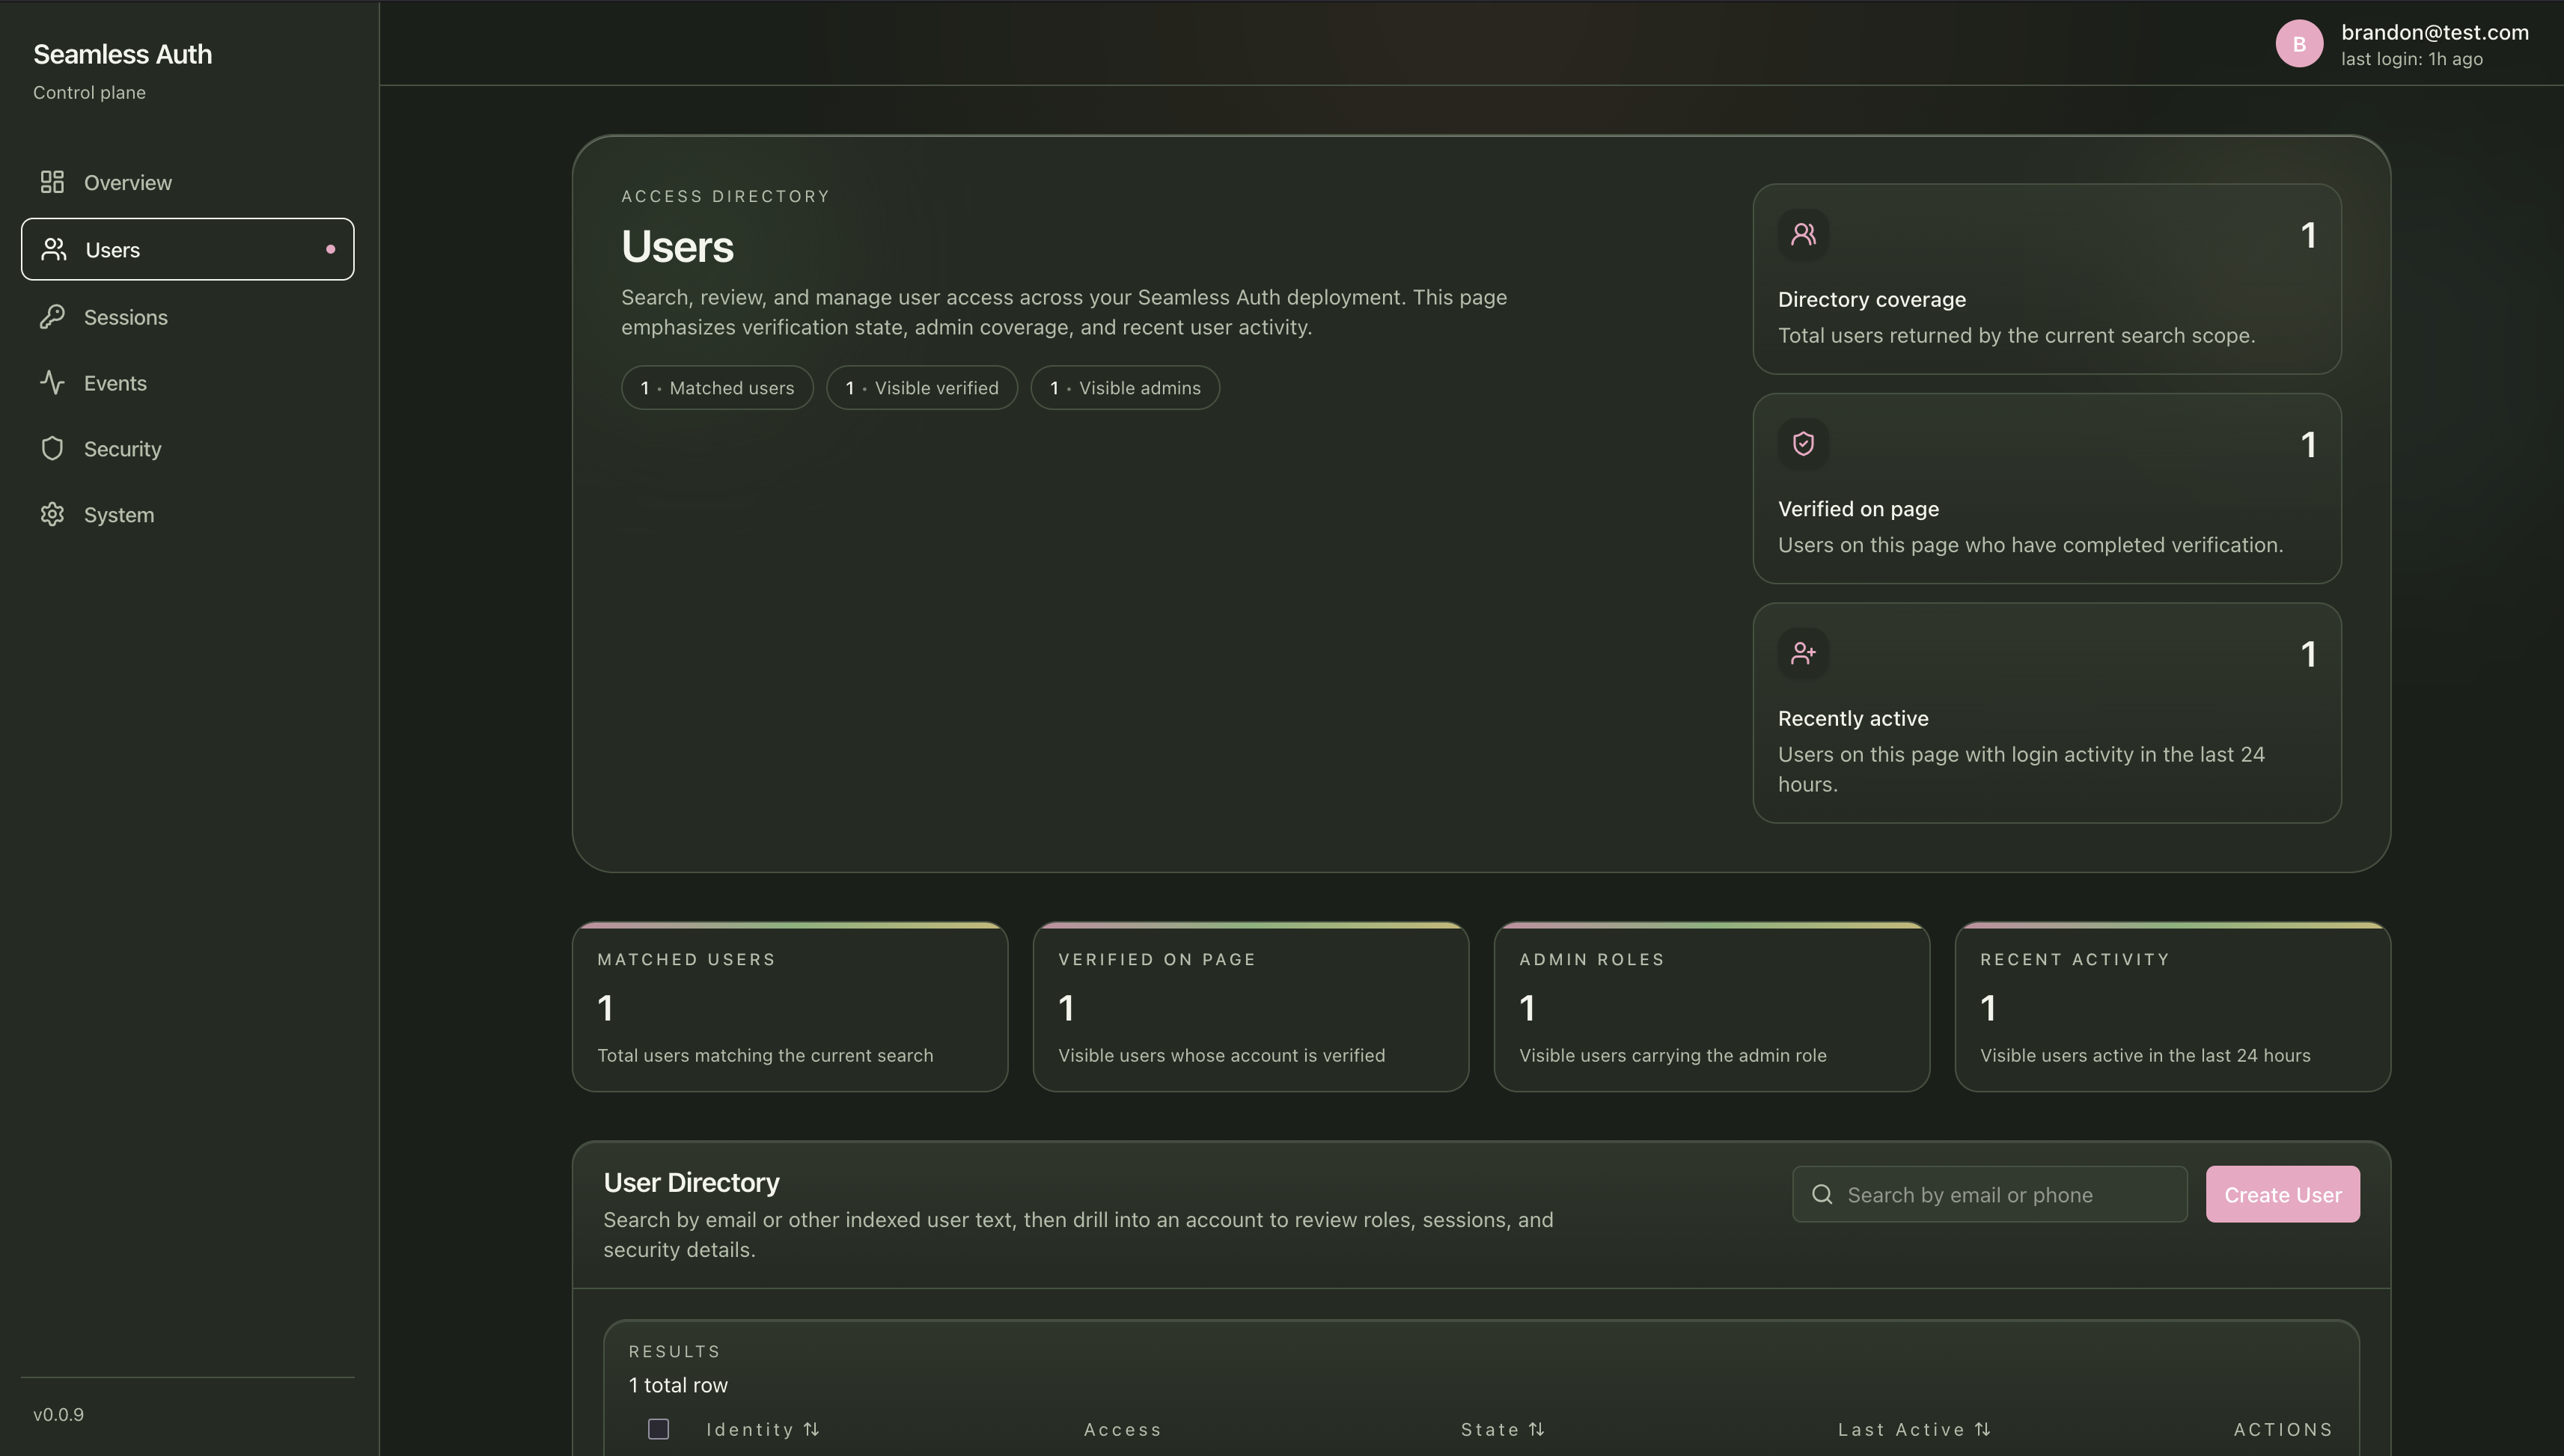Screen dimensions: 2564x1456
Task: Click the System gear icon
Action: click(52, 514)
